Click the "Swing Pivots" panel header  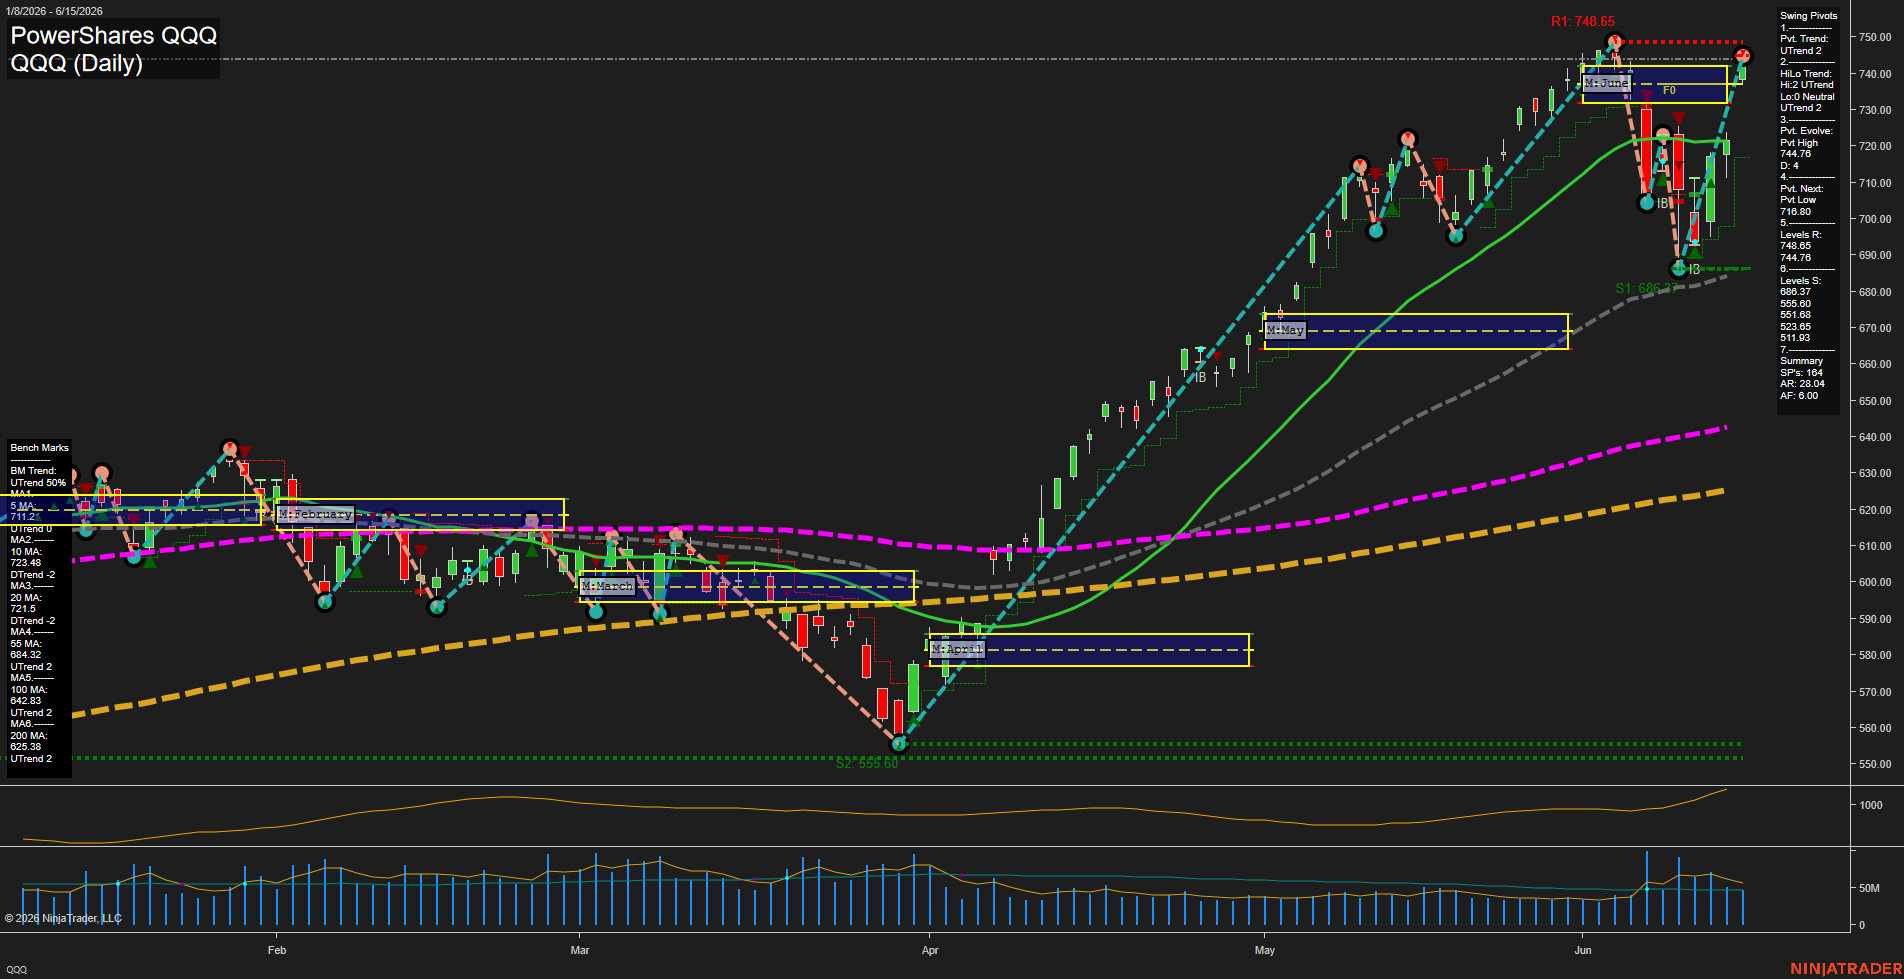(x=1809, y=16)
